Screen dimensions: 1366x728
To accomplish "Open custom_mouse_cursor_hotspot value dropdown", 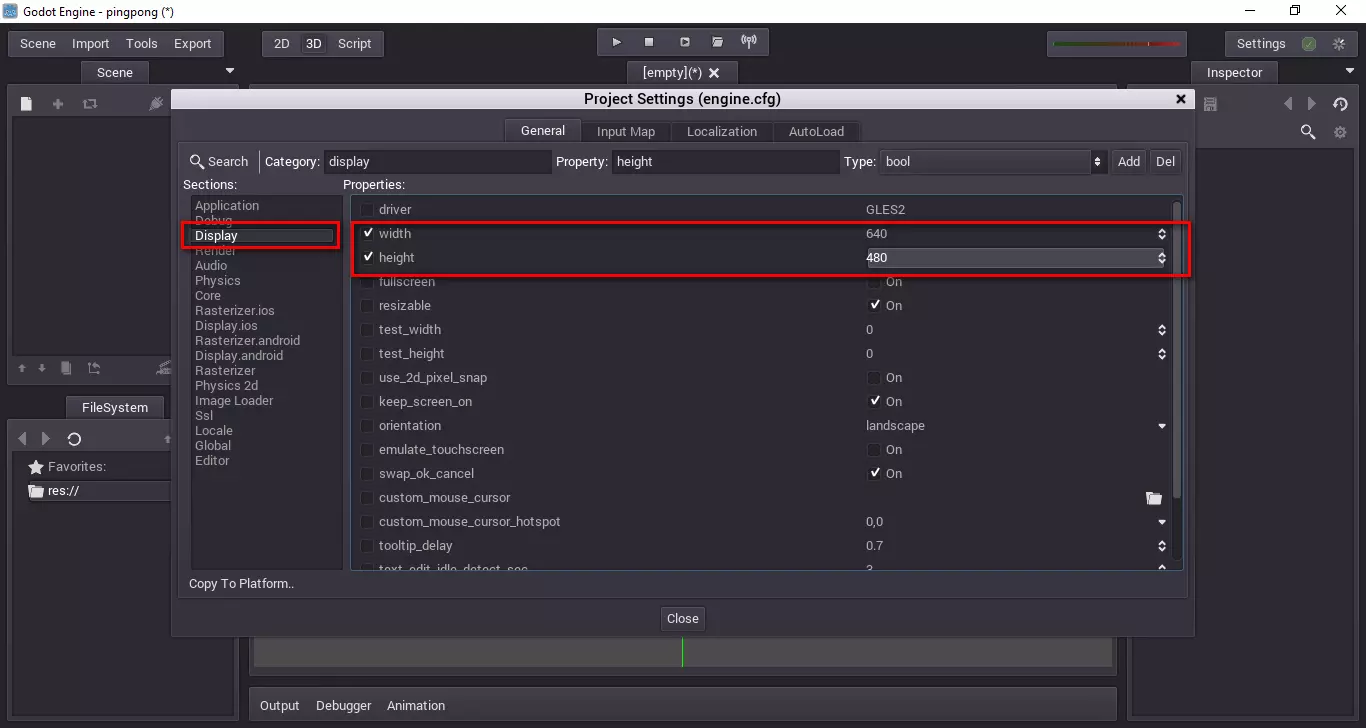I will (x=1161, y=522).
